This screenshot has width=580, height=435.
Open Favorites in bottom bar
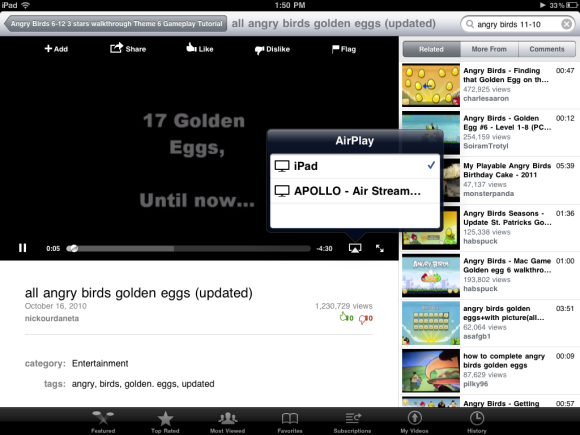pyautogui.click(x=290, y=422)
